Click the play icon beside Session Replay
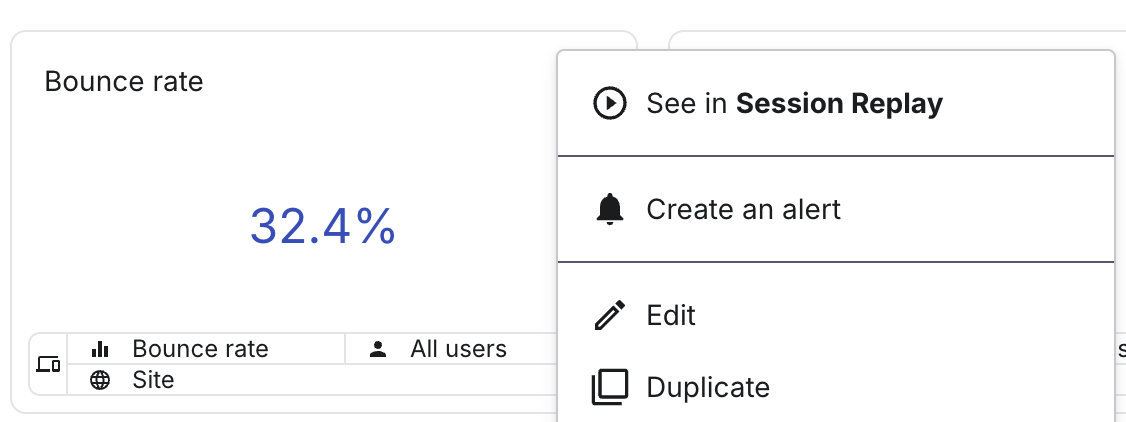Screen dimensions: 1126x422 pos(610,103)
